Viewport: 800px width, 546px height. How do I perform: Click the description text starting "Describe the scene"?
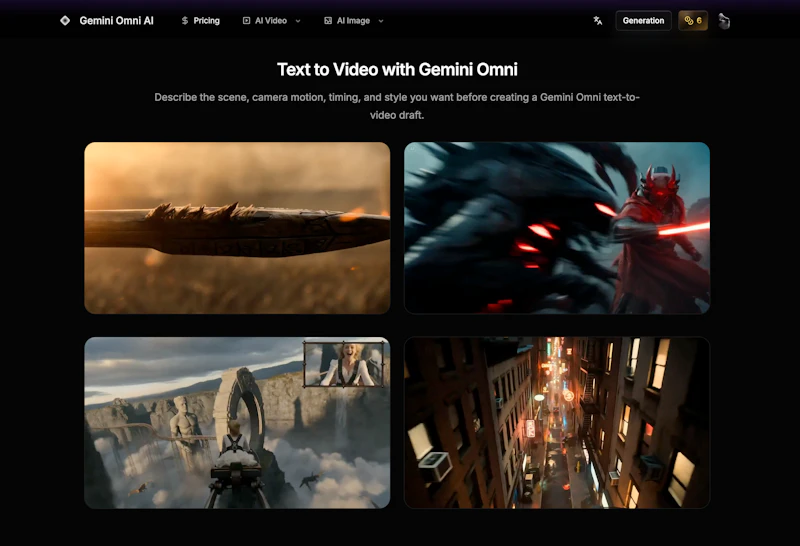pyautogui.click(x=397, y=106)
